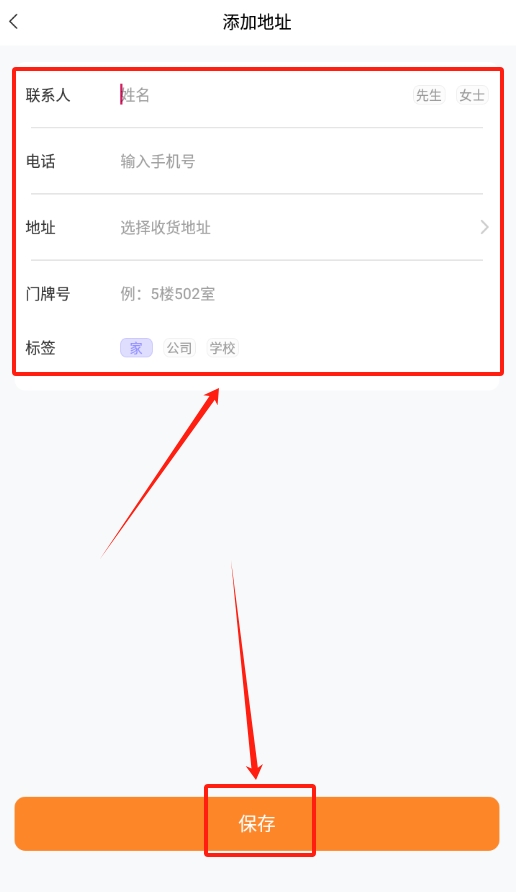Tap the 门牌号 row label
This screenshot has height=892, width=516.
tap(48, 294)
